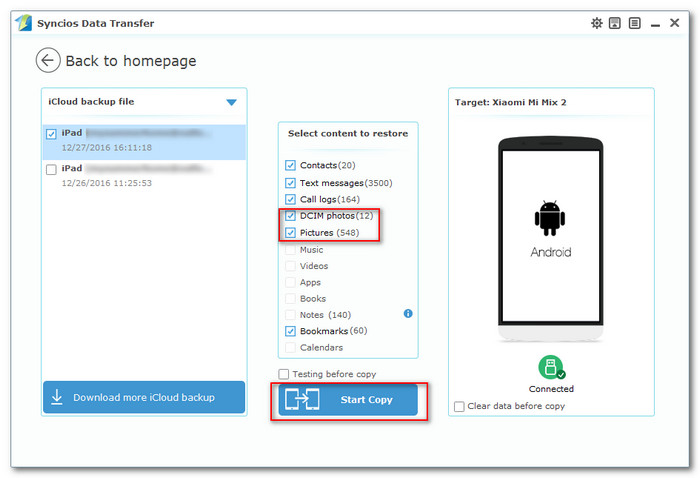Click Download more iCloud backup button
700x478 pixels.
point(144,397)
